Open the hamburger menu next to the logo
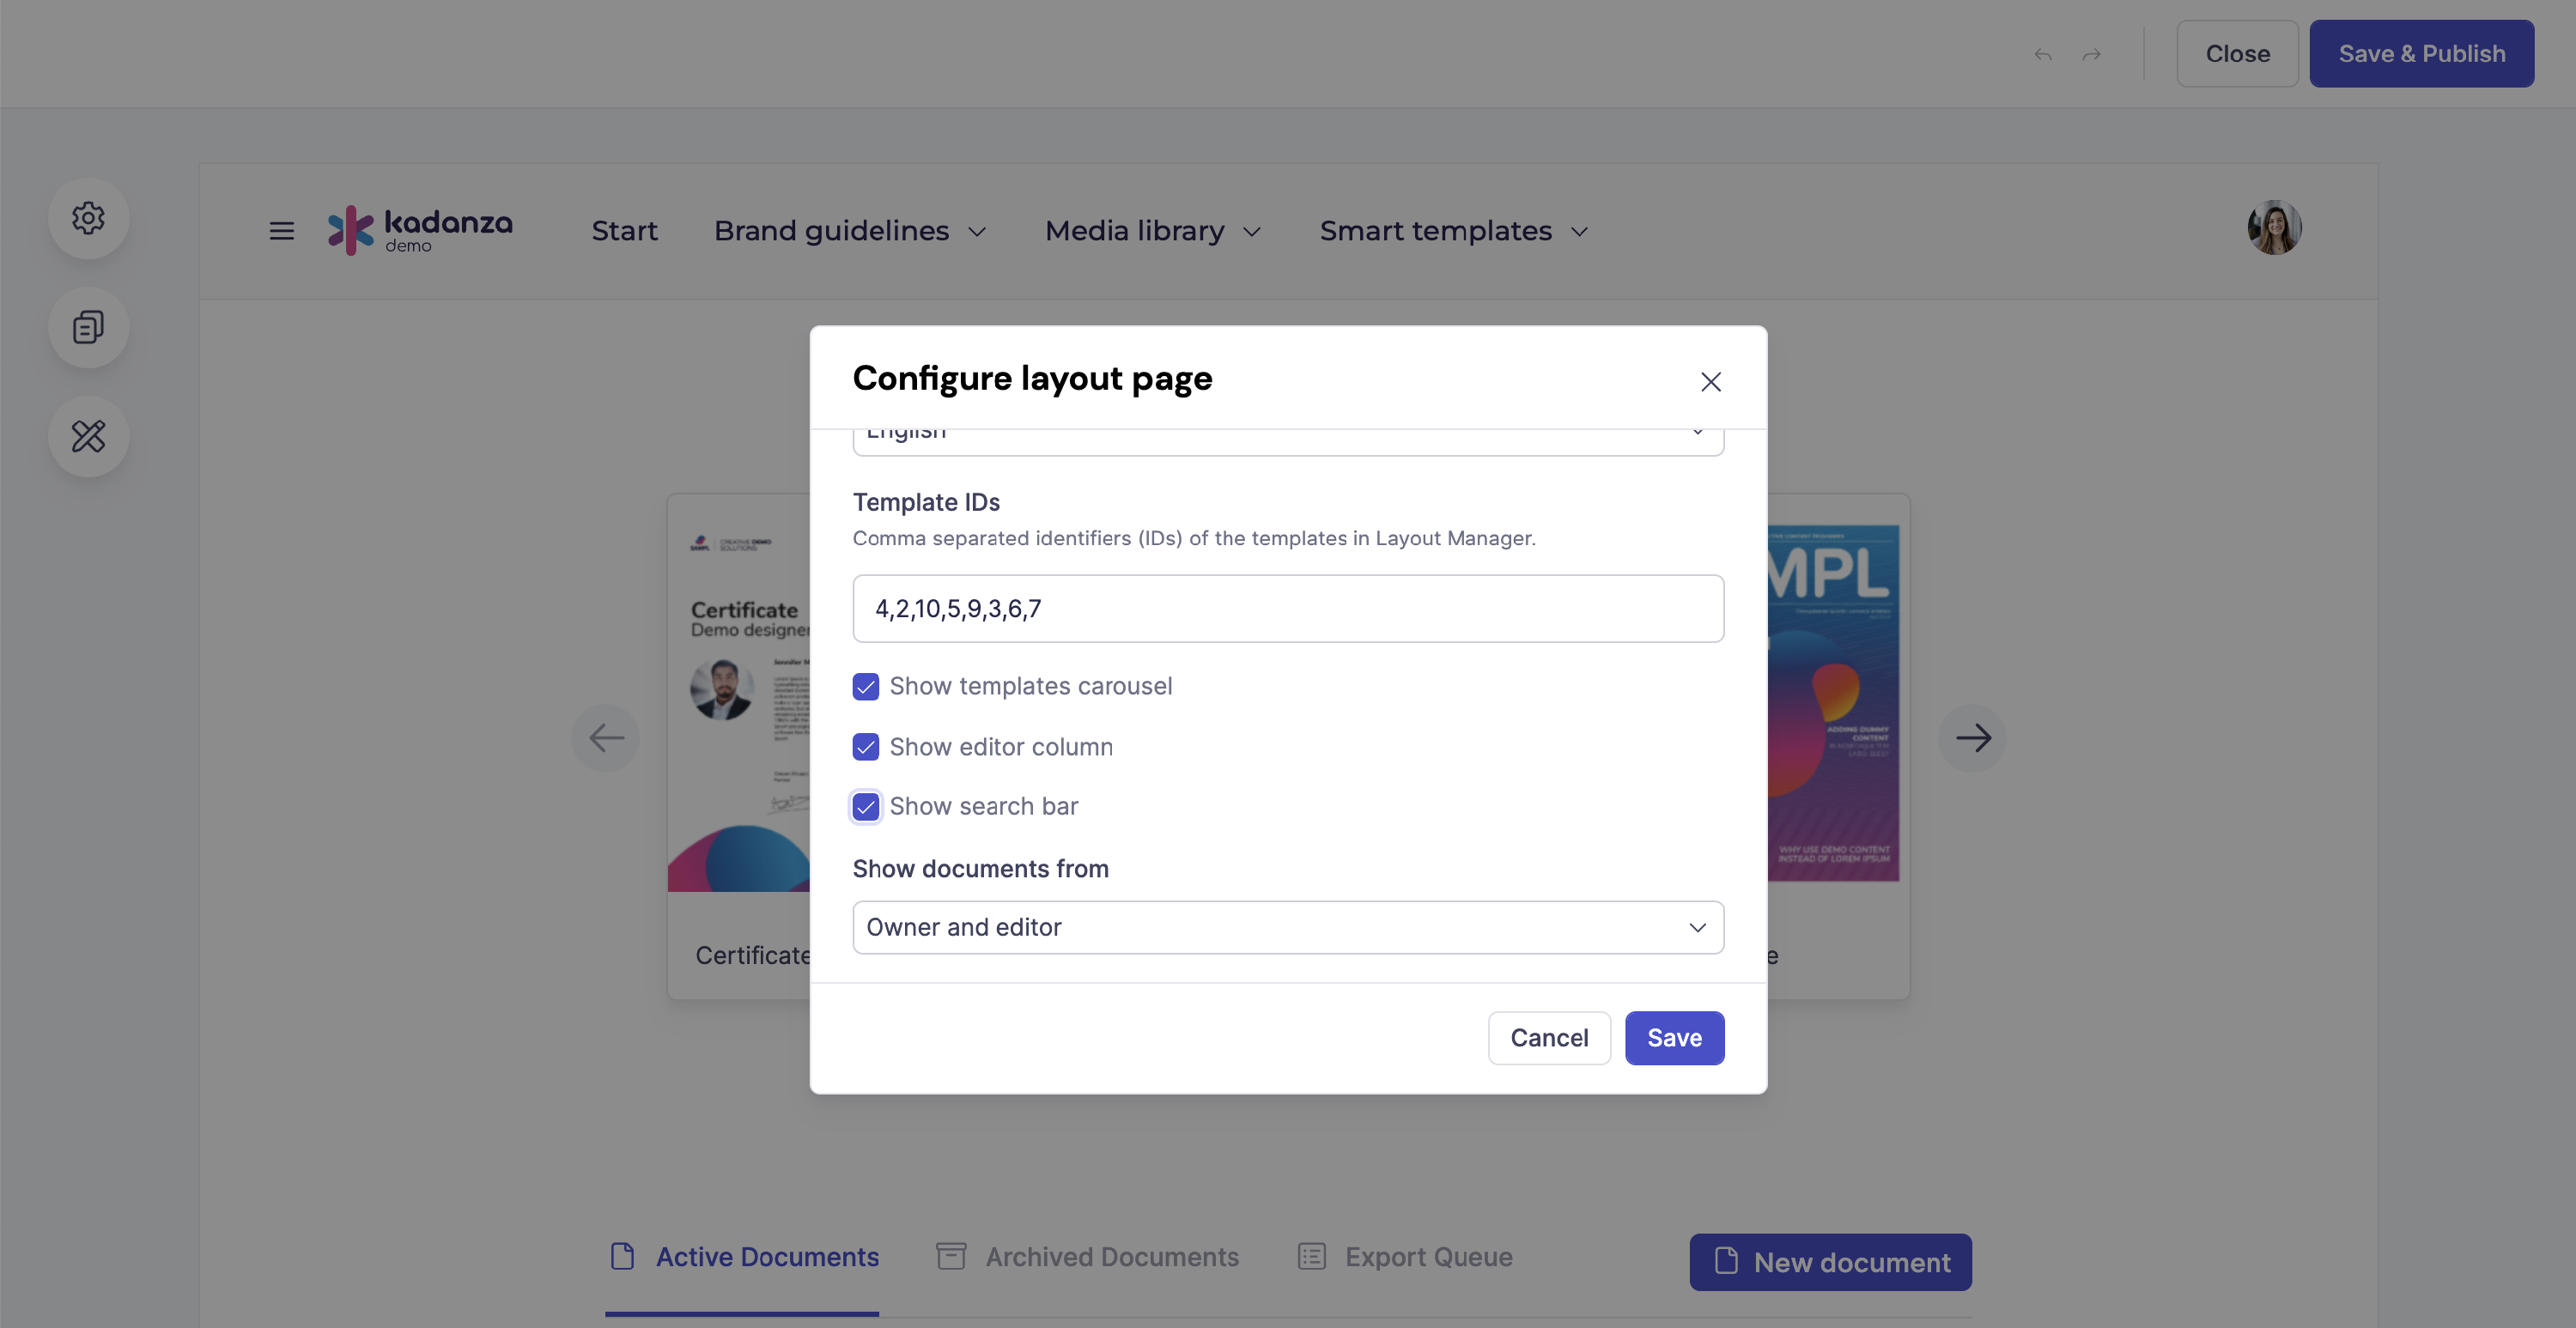The height and width of the screenshot is (1328, 2576). click(x=281, y=230)
